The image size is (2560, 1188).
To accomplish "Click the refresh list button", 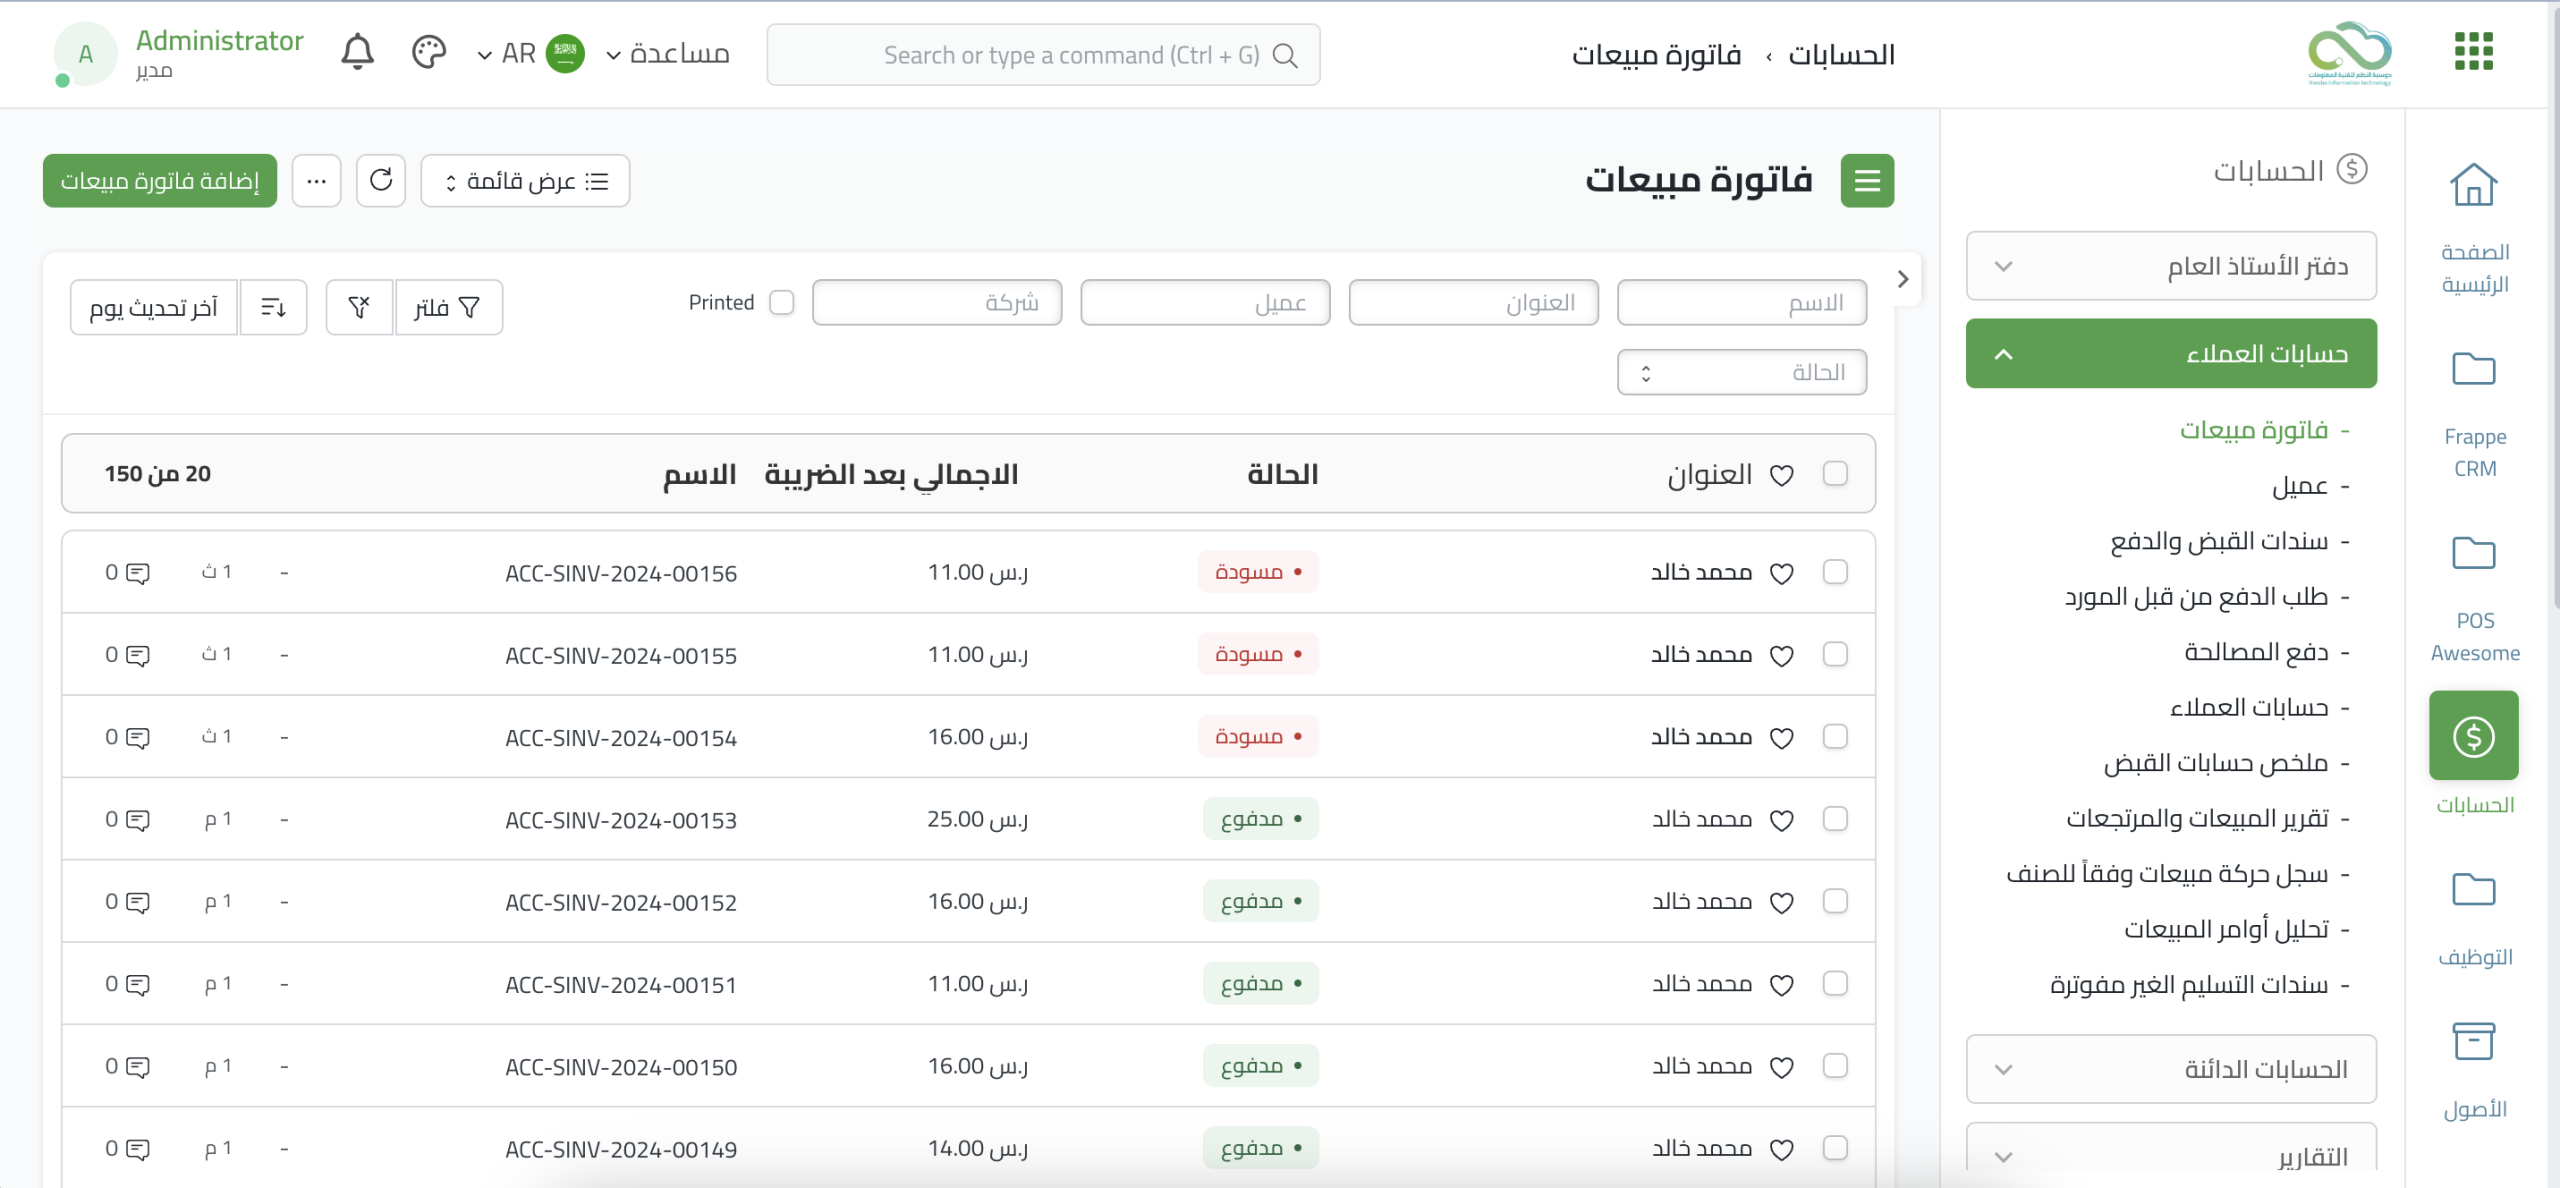I will click(x=381, y=181).
